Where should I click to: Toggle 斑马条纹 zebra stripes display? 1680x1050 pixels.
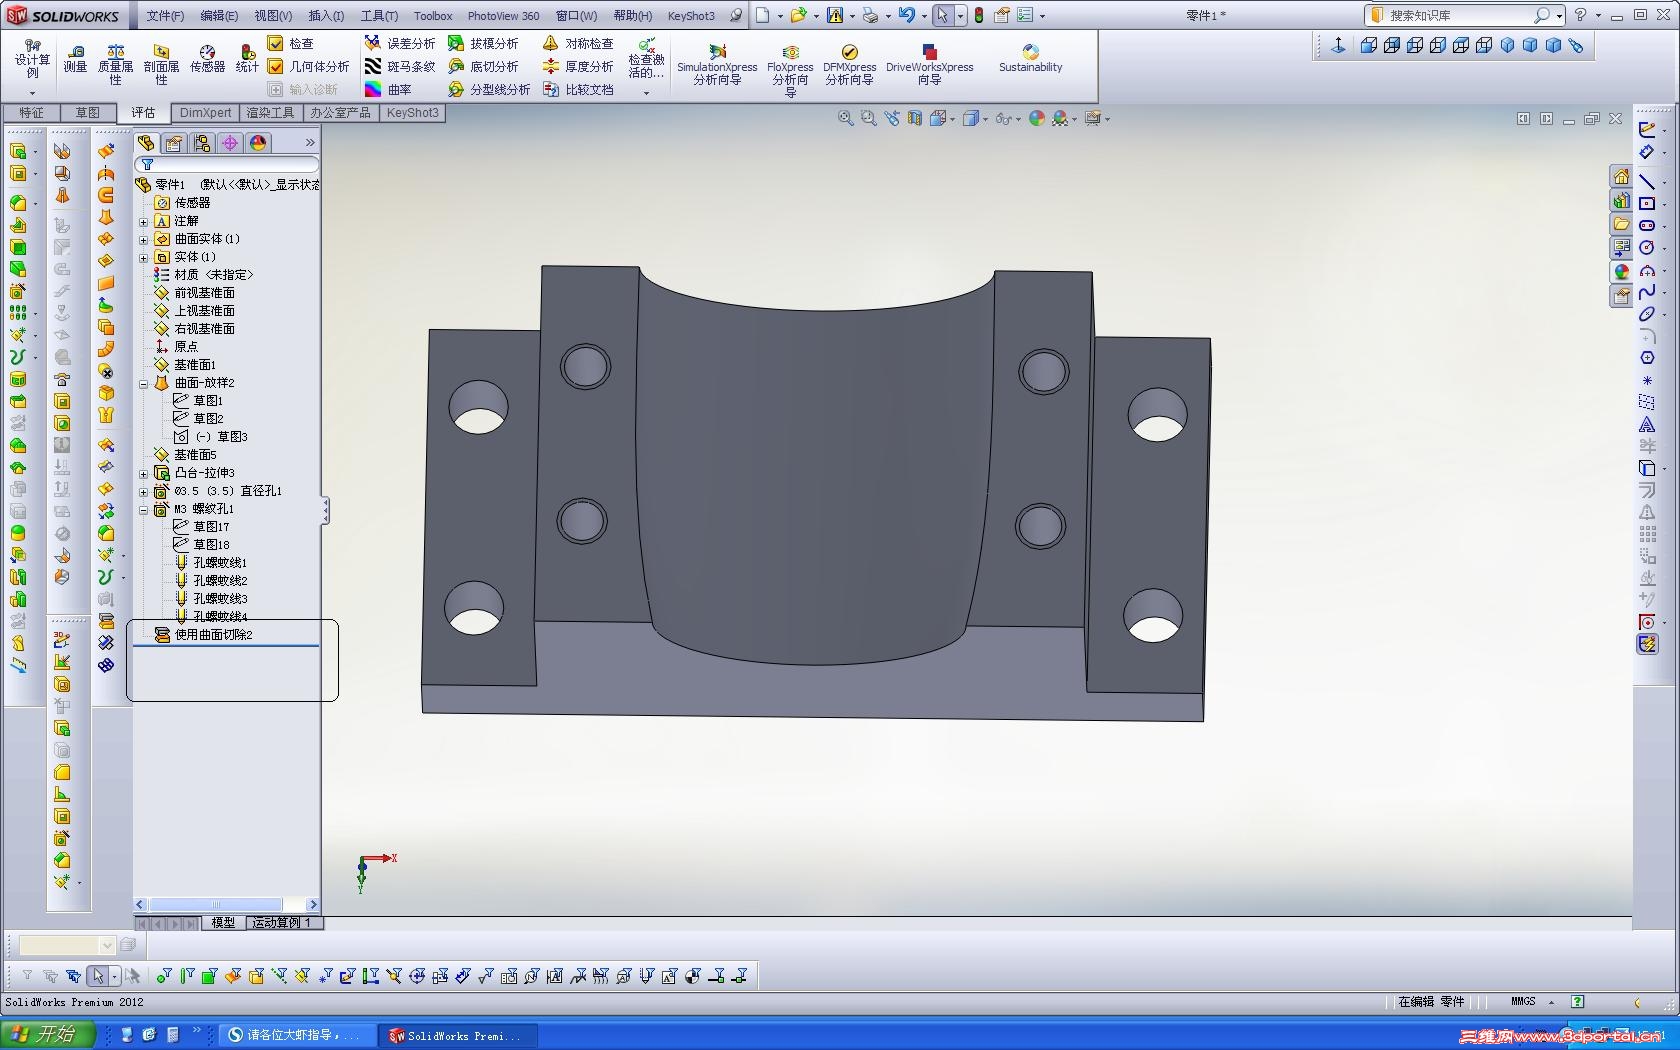tap(399, 66)
